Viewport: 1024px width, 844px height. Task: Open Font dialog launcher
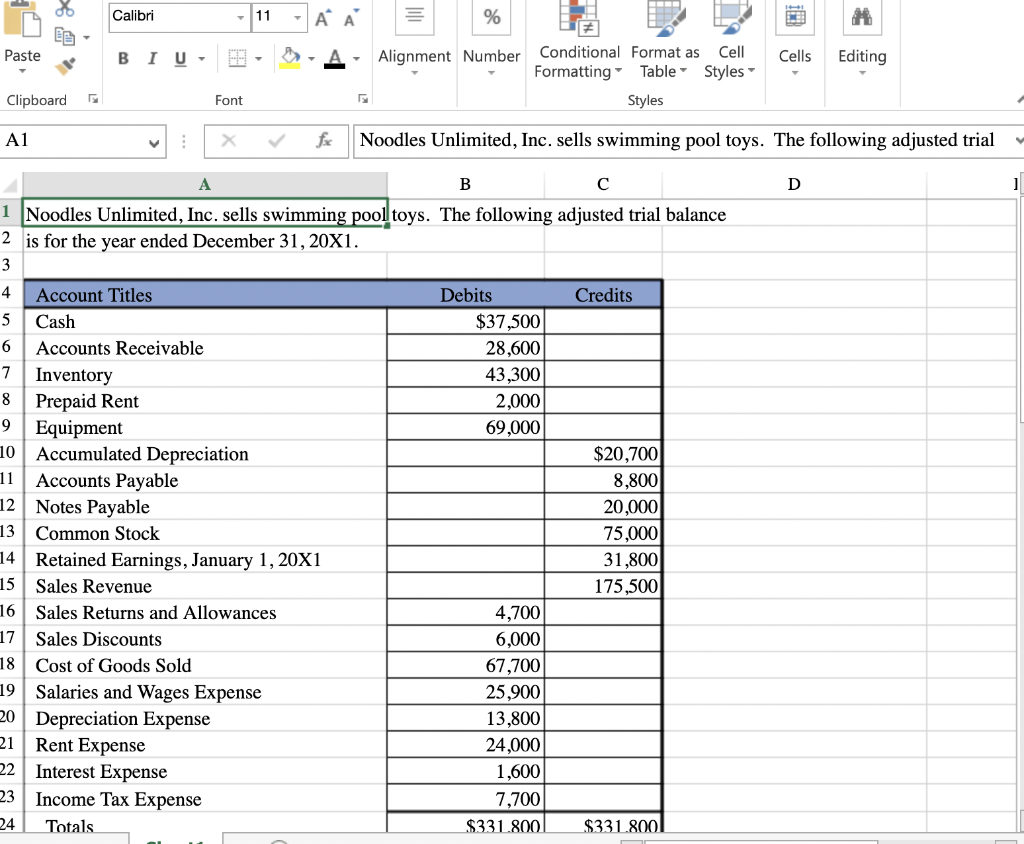pyautogui.click(x=363, y=99)
